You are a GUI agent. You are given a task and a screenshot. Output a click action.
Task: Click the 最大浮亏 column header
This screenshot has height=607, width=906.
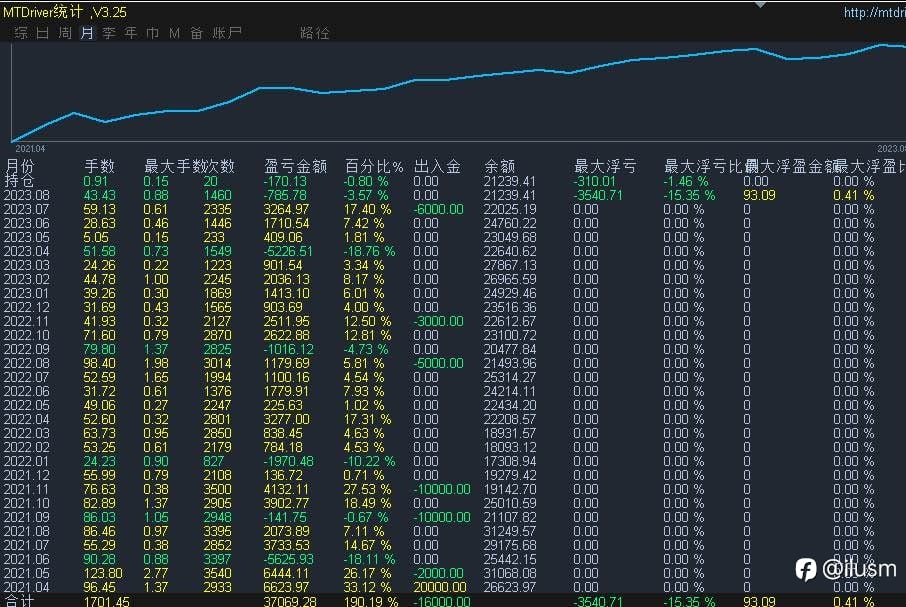[605, 166]
